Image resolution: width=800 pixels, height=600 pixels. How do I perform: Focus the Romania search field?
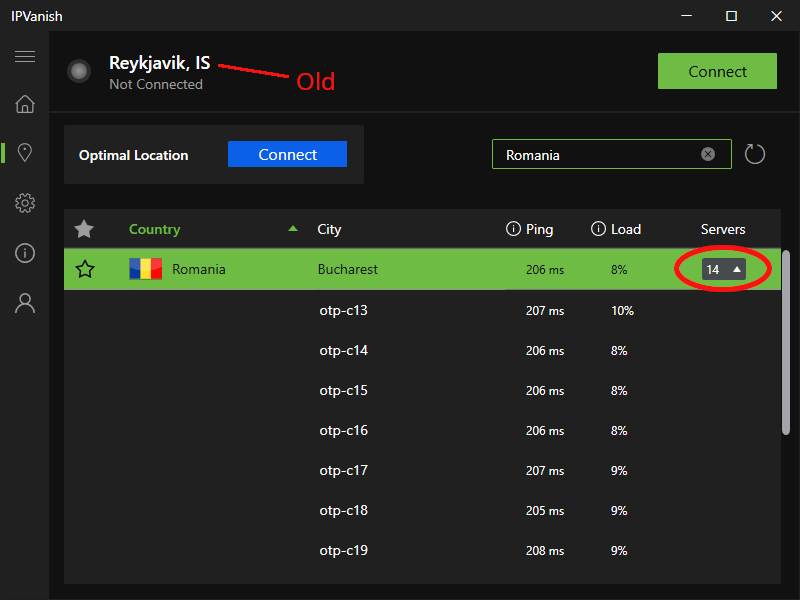(611, 154)
